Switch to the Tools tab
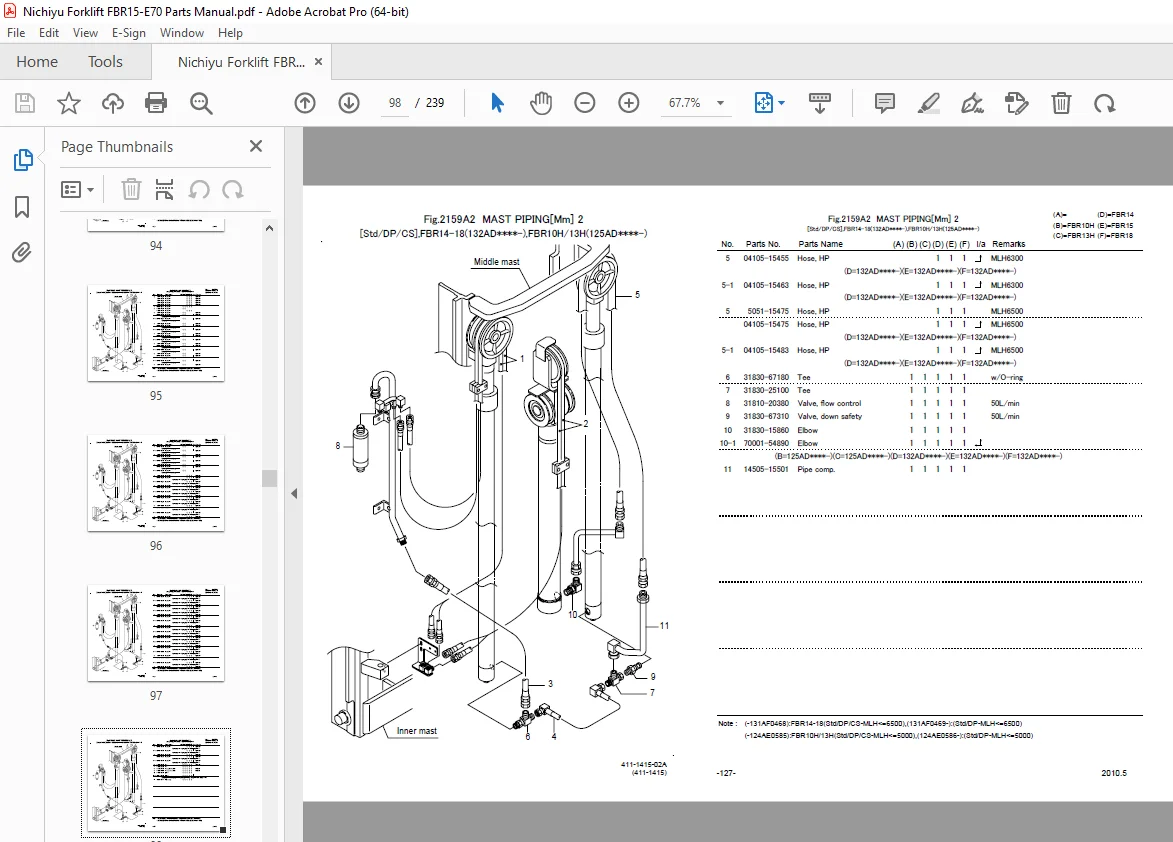 point(105,62)
